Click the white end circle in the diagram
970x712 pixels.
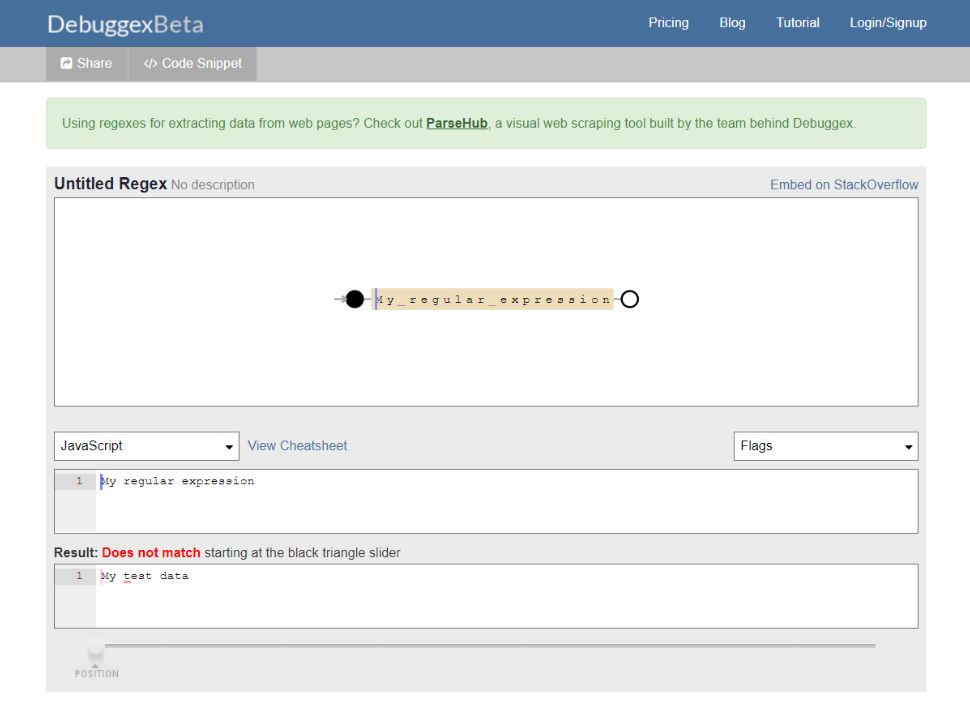pos(629,298)
